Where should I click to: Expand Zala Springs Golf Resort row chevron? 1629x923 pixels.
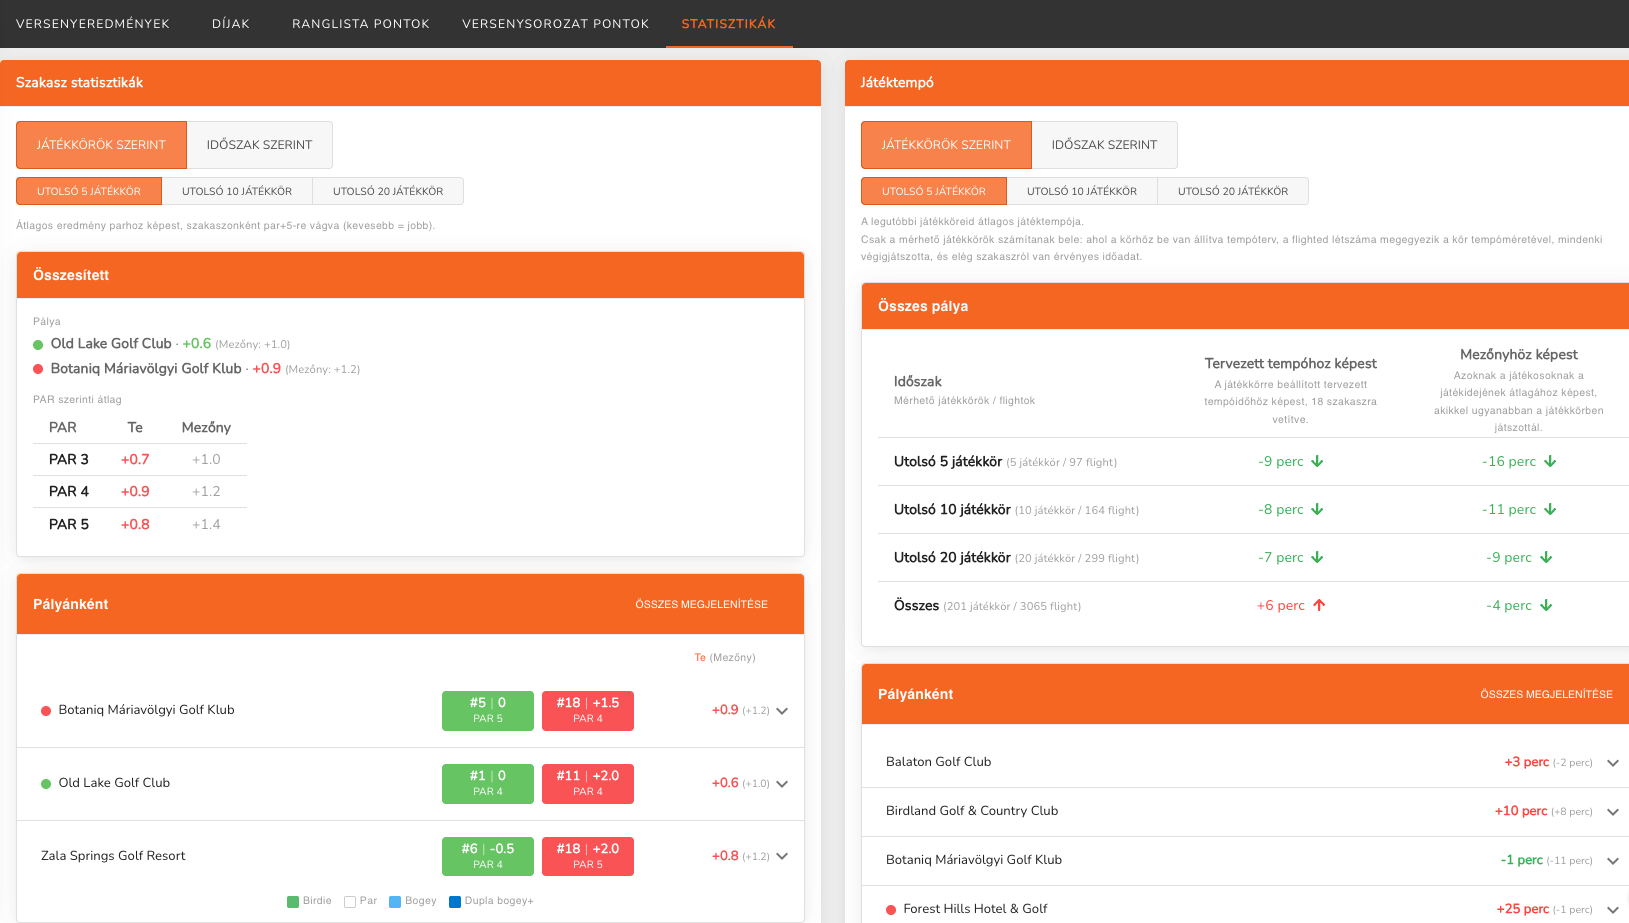click(782, 856)
